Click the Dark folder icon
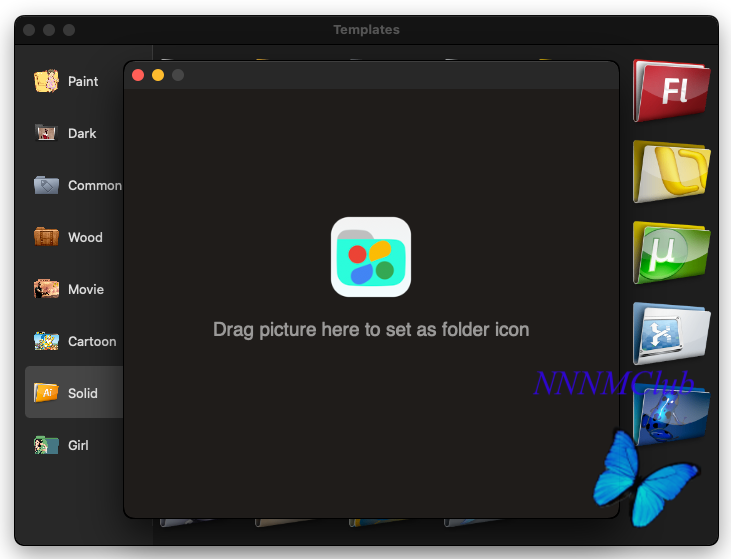Screen dimensions: 731x559 pyautogui.click(x=46, y=133)
